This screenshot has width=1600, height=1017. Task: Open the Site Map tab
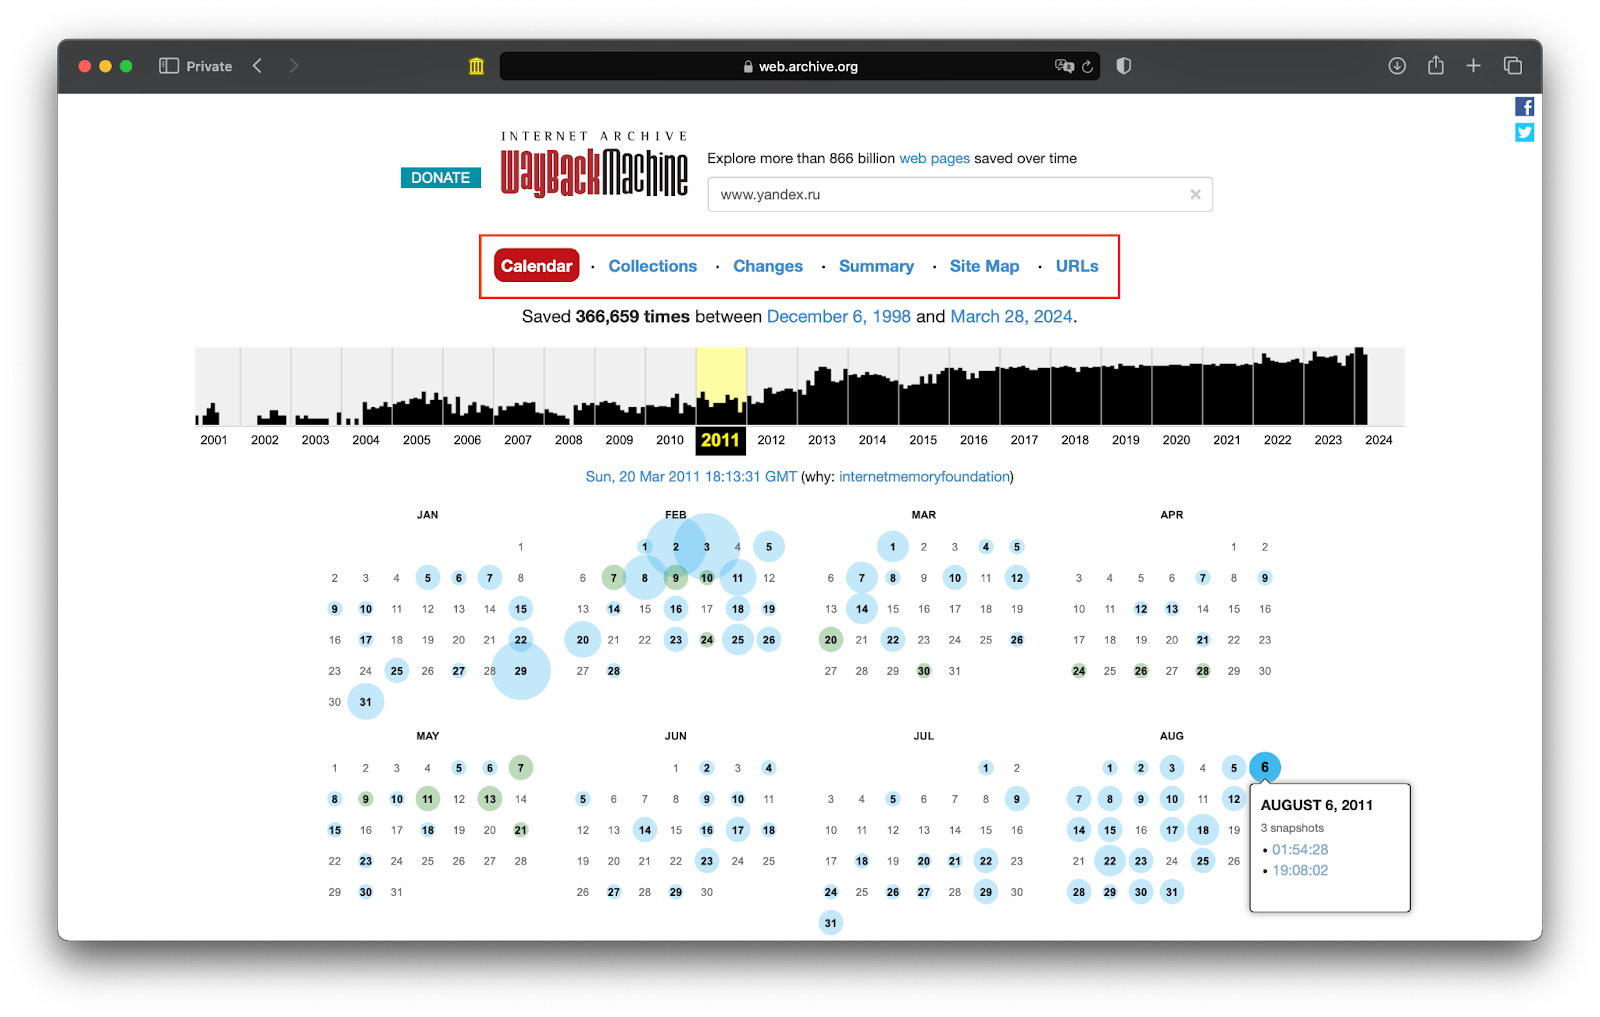(984, 266)
